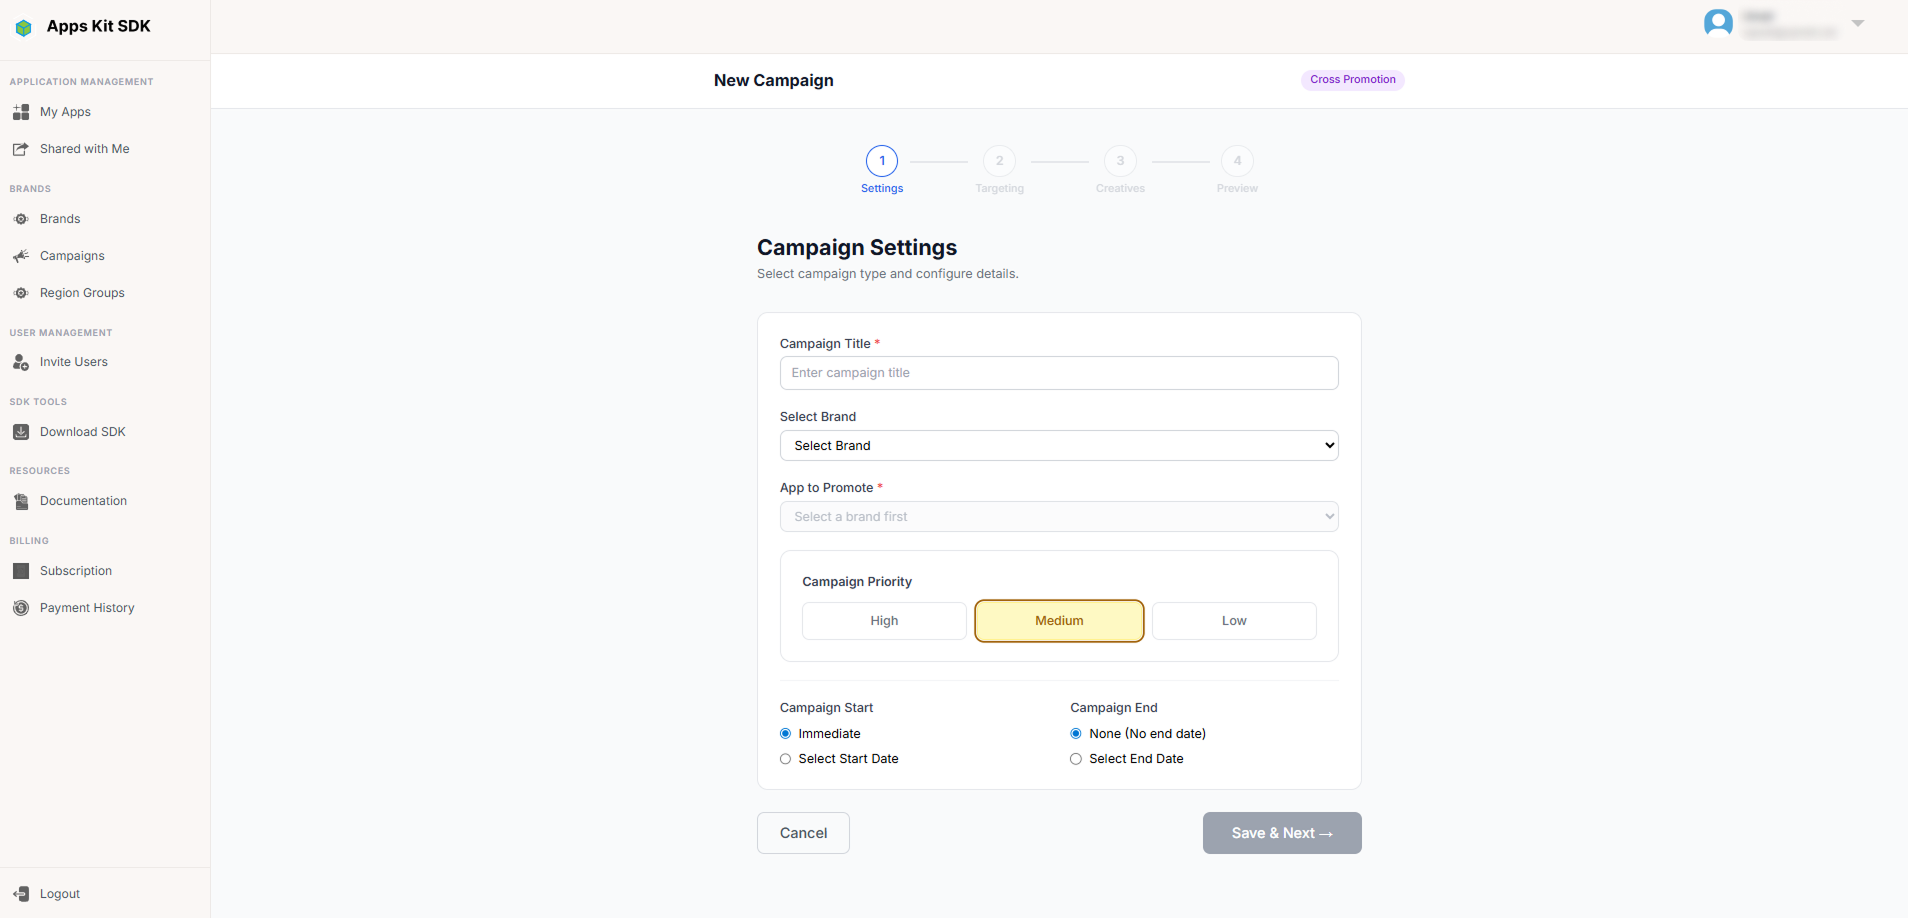Click step 3 Creatives indicator
Image resolution: width=1908 pixels, height=918 pixels.
click(x=1120, y=161)
